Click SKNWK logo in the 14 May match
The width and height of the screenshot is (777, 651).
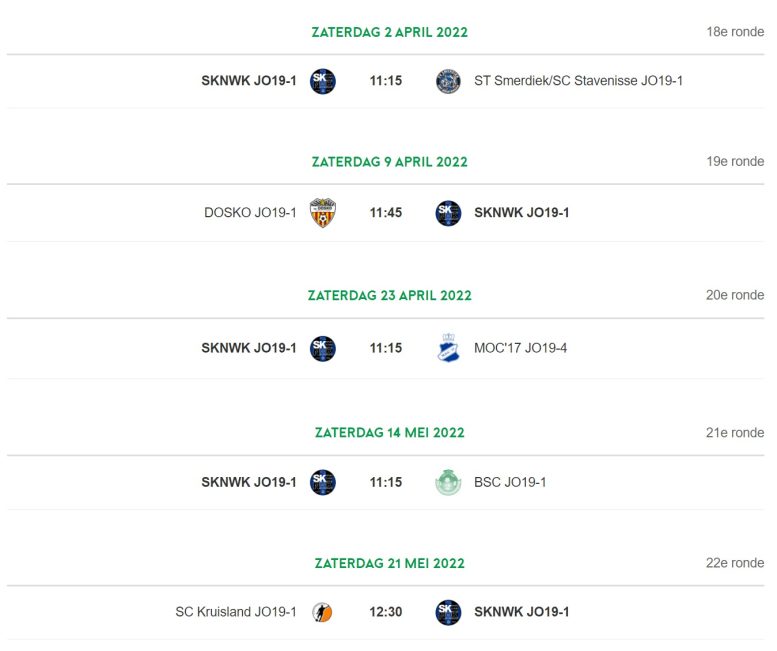(x=323, y=482)
